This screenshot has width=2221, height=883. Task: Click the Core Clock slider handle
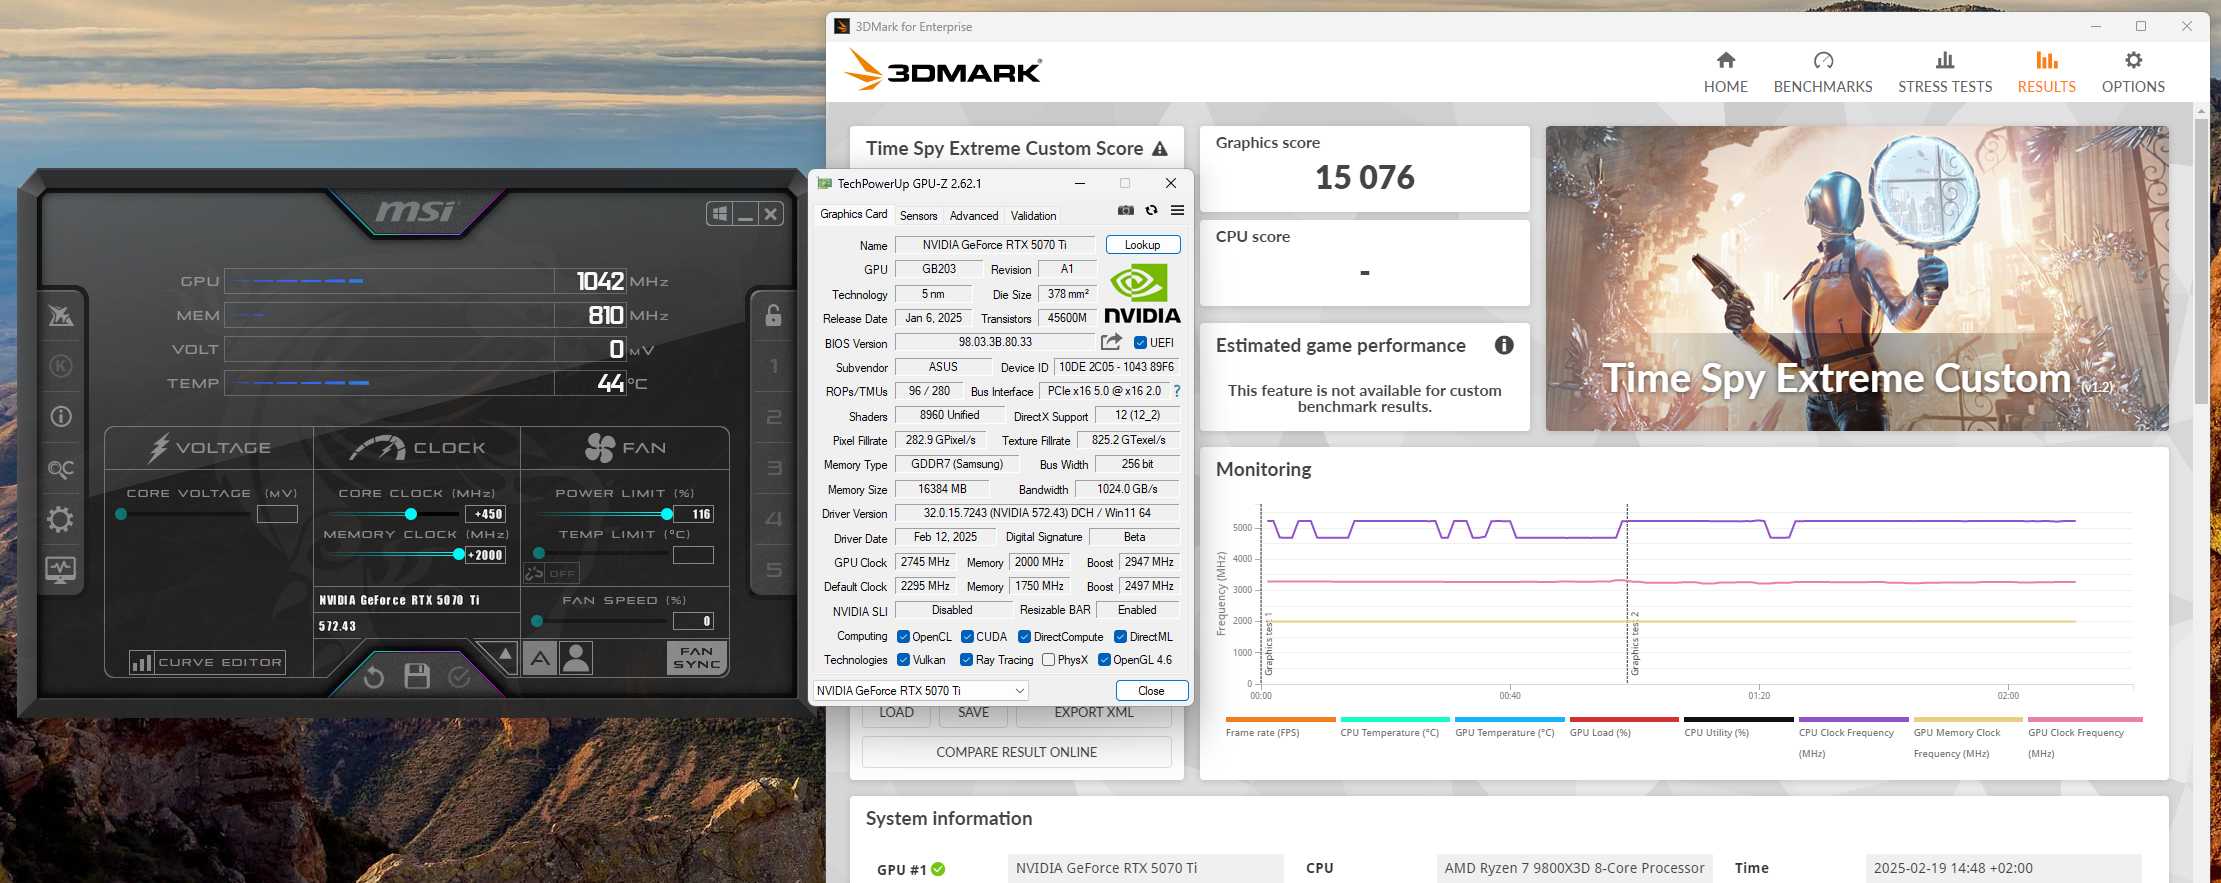point(411,514)
